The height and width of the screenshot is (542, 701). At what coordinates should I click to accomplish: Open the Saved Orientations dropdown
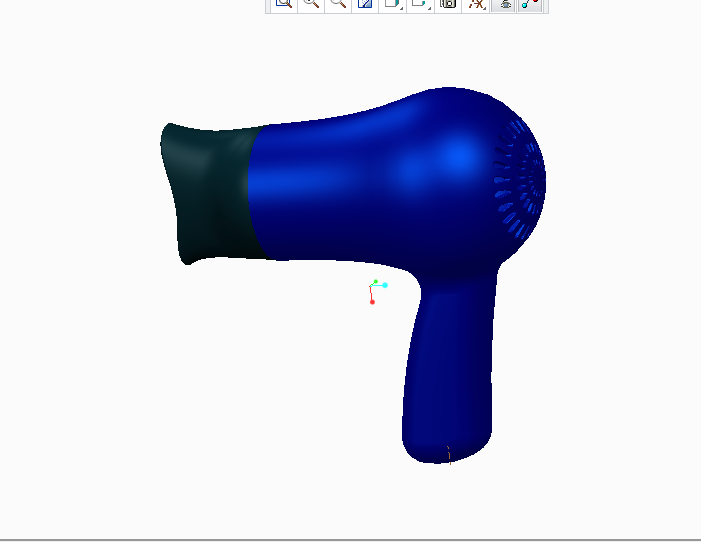(x=420, y=4)
